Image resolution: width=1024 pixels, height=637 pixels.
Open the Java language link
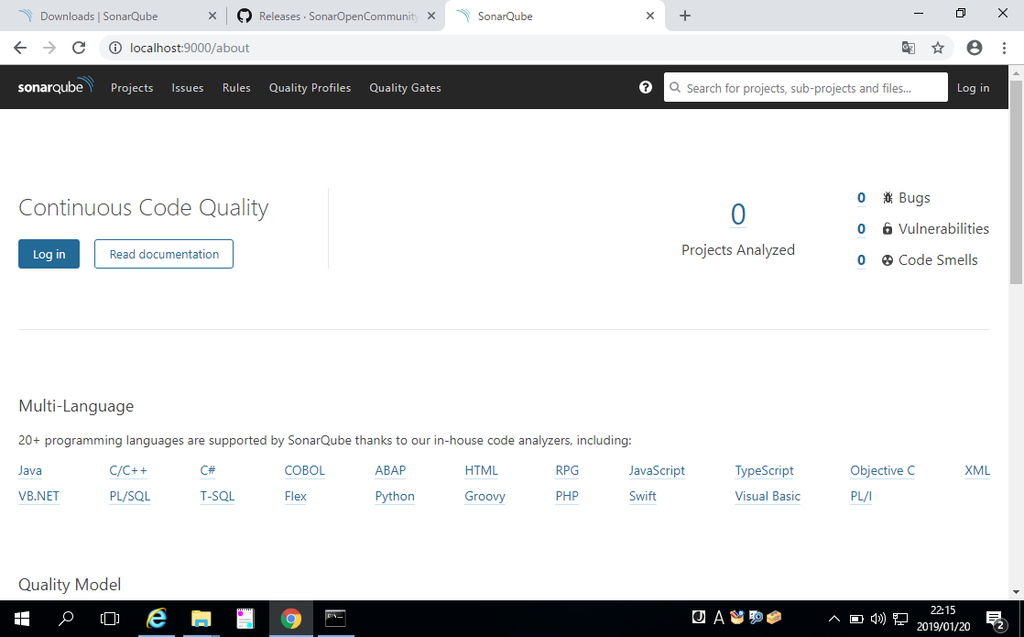click(30, 470)
